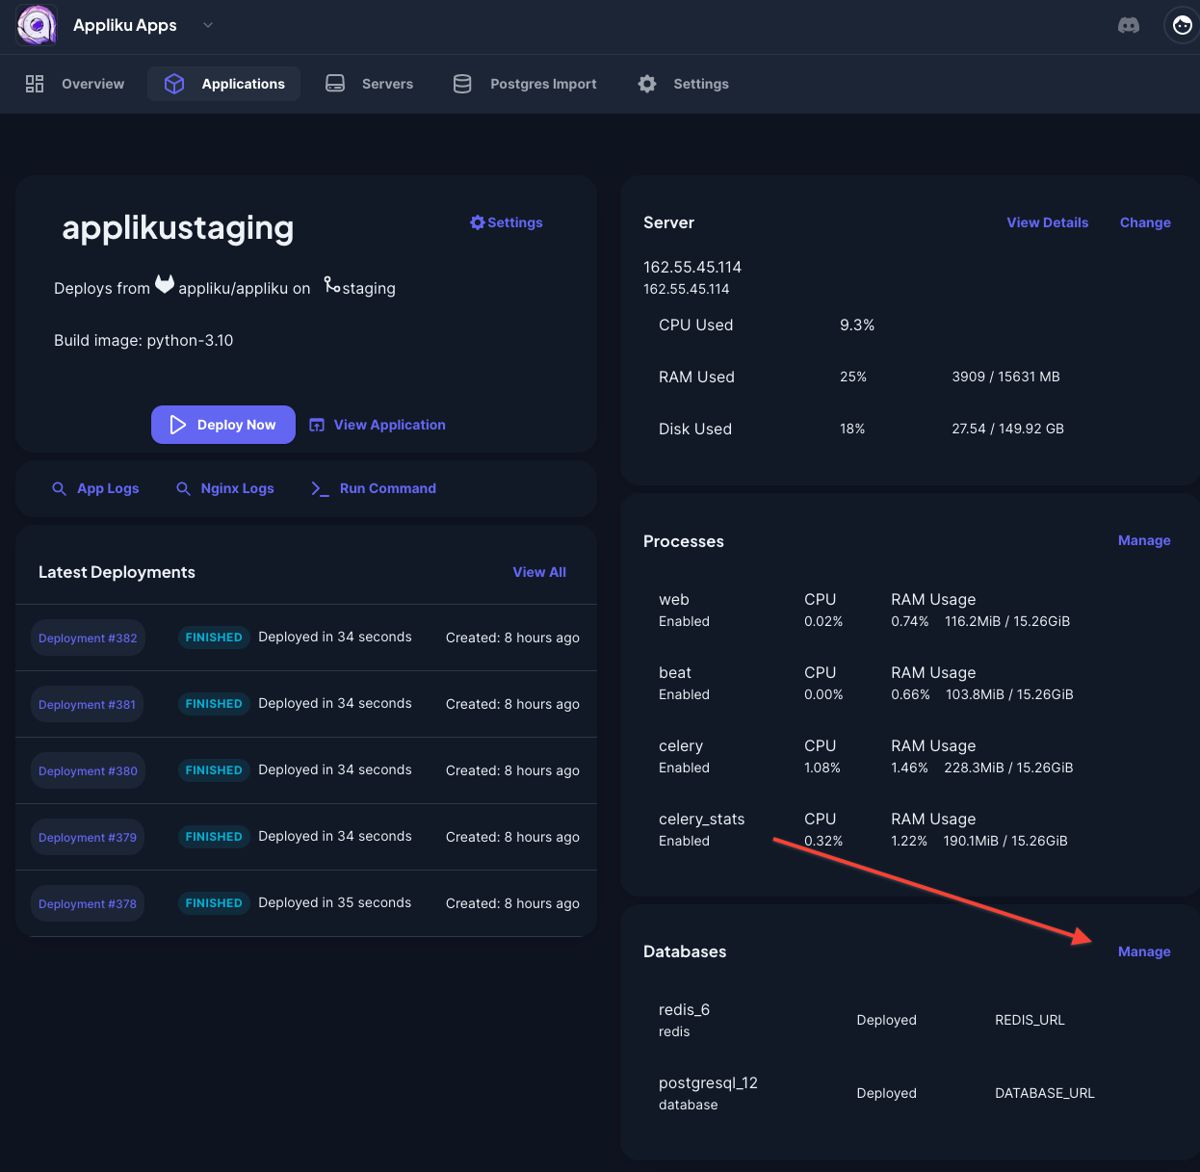1200x1172 pixels.
Task: Open the Appliku Apps workspace dropdown
Action: point(207,26)
